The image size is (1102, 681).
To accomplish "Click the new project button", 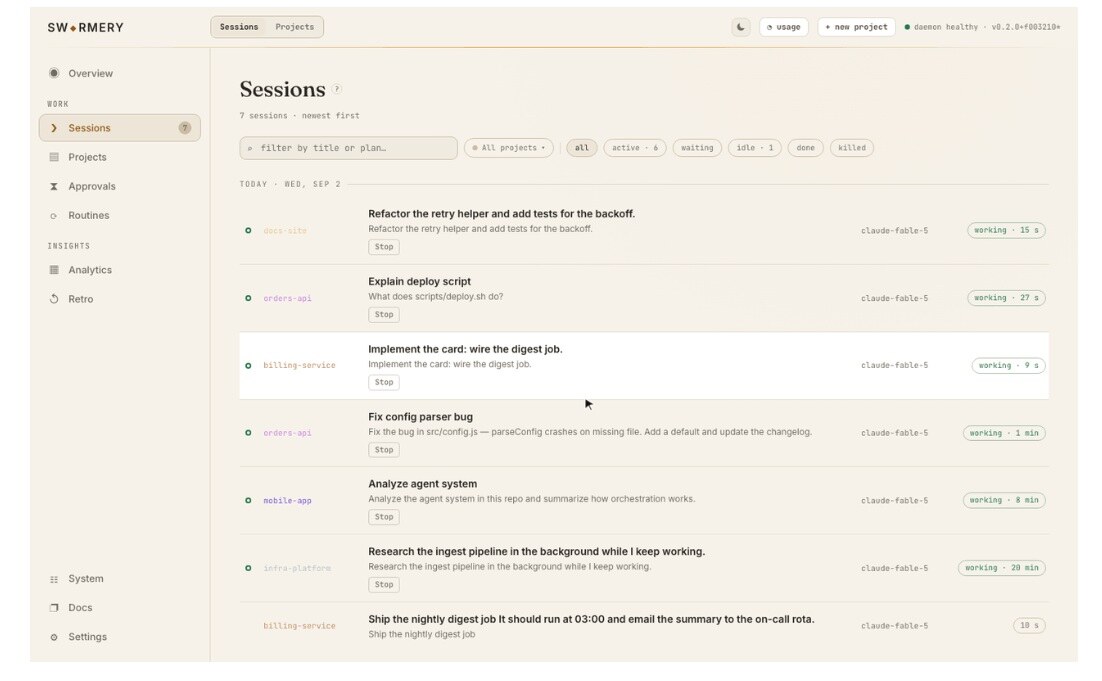I will click(x=856, y=27).
